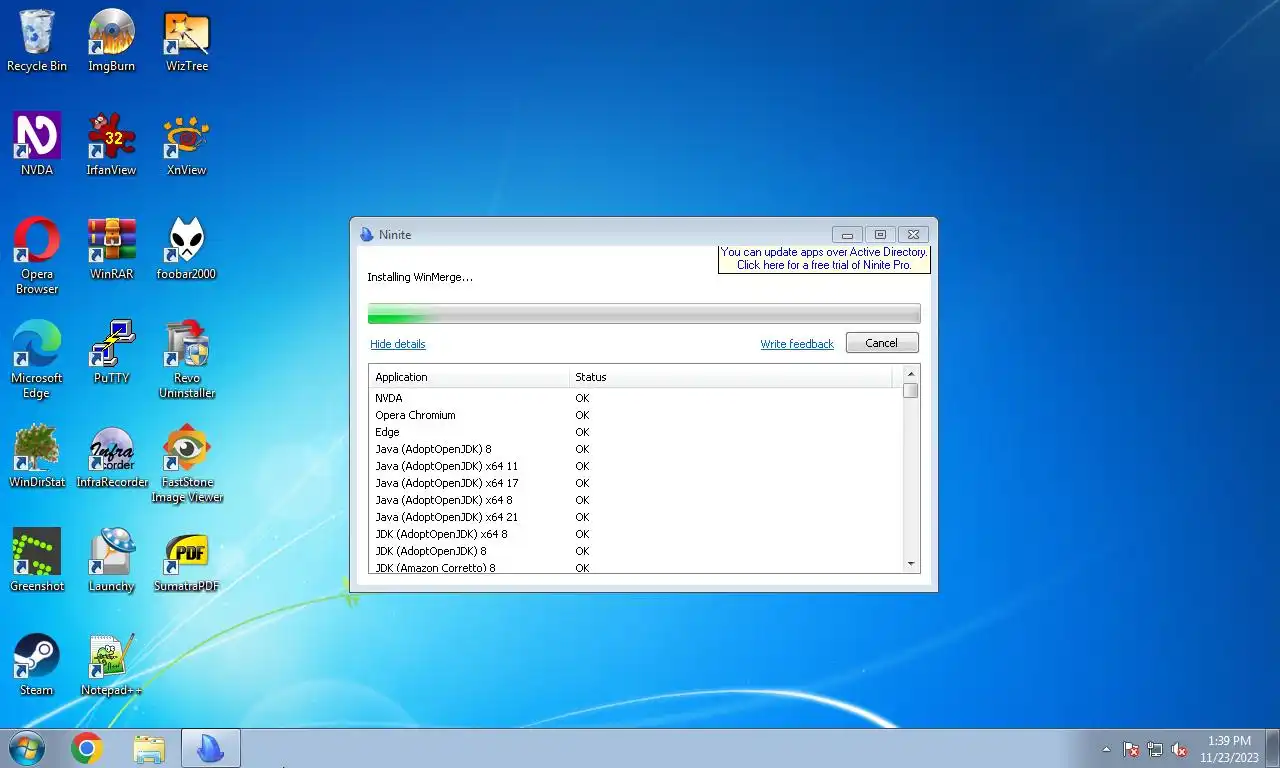Cancel the Ninite installation
The image size is (1280, 768).
[881, 343]
